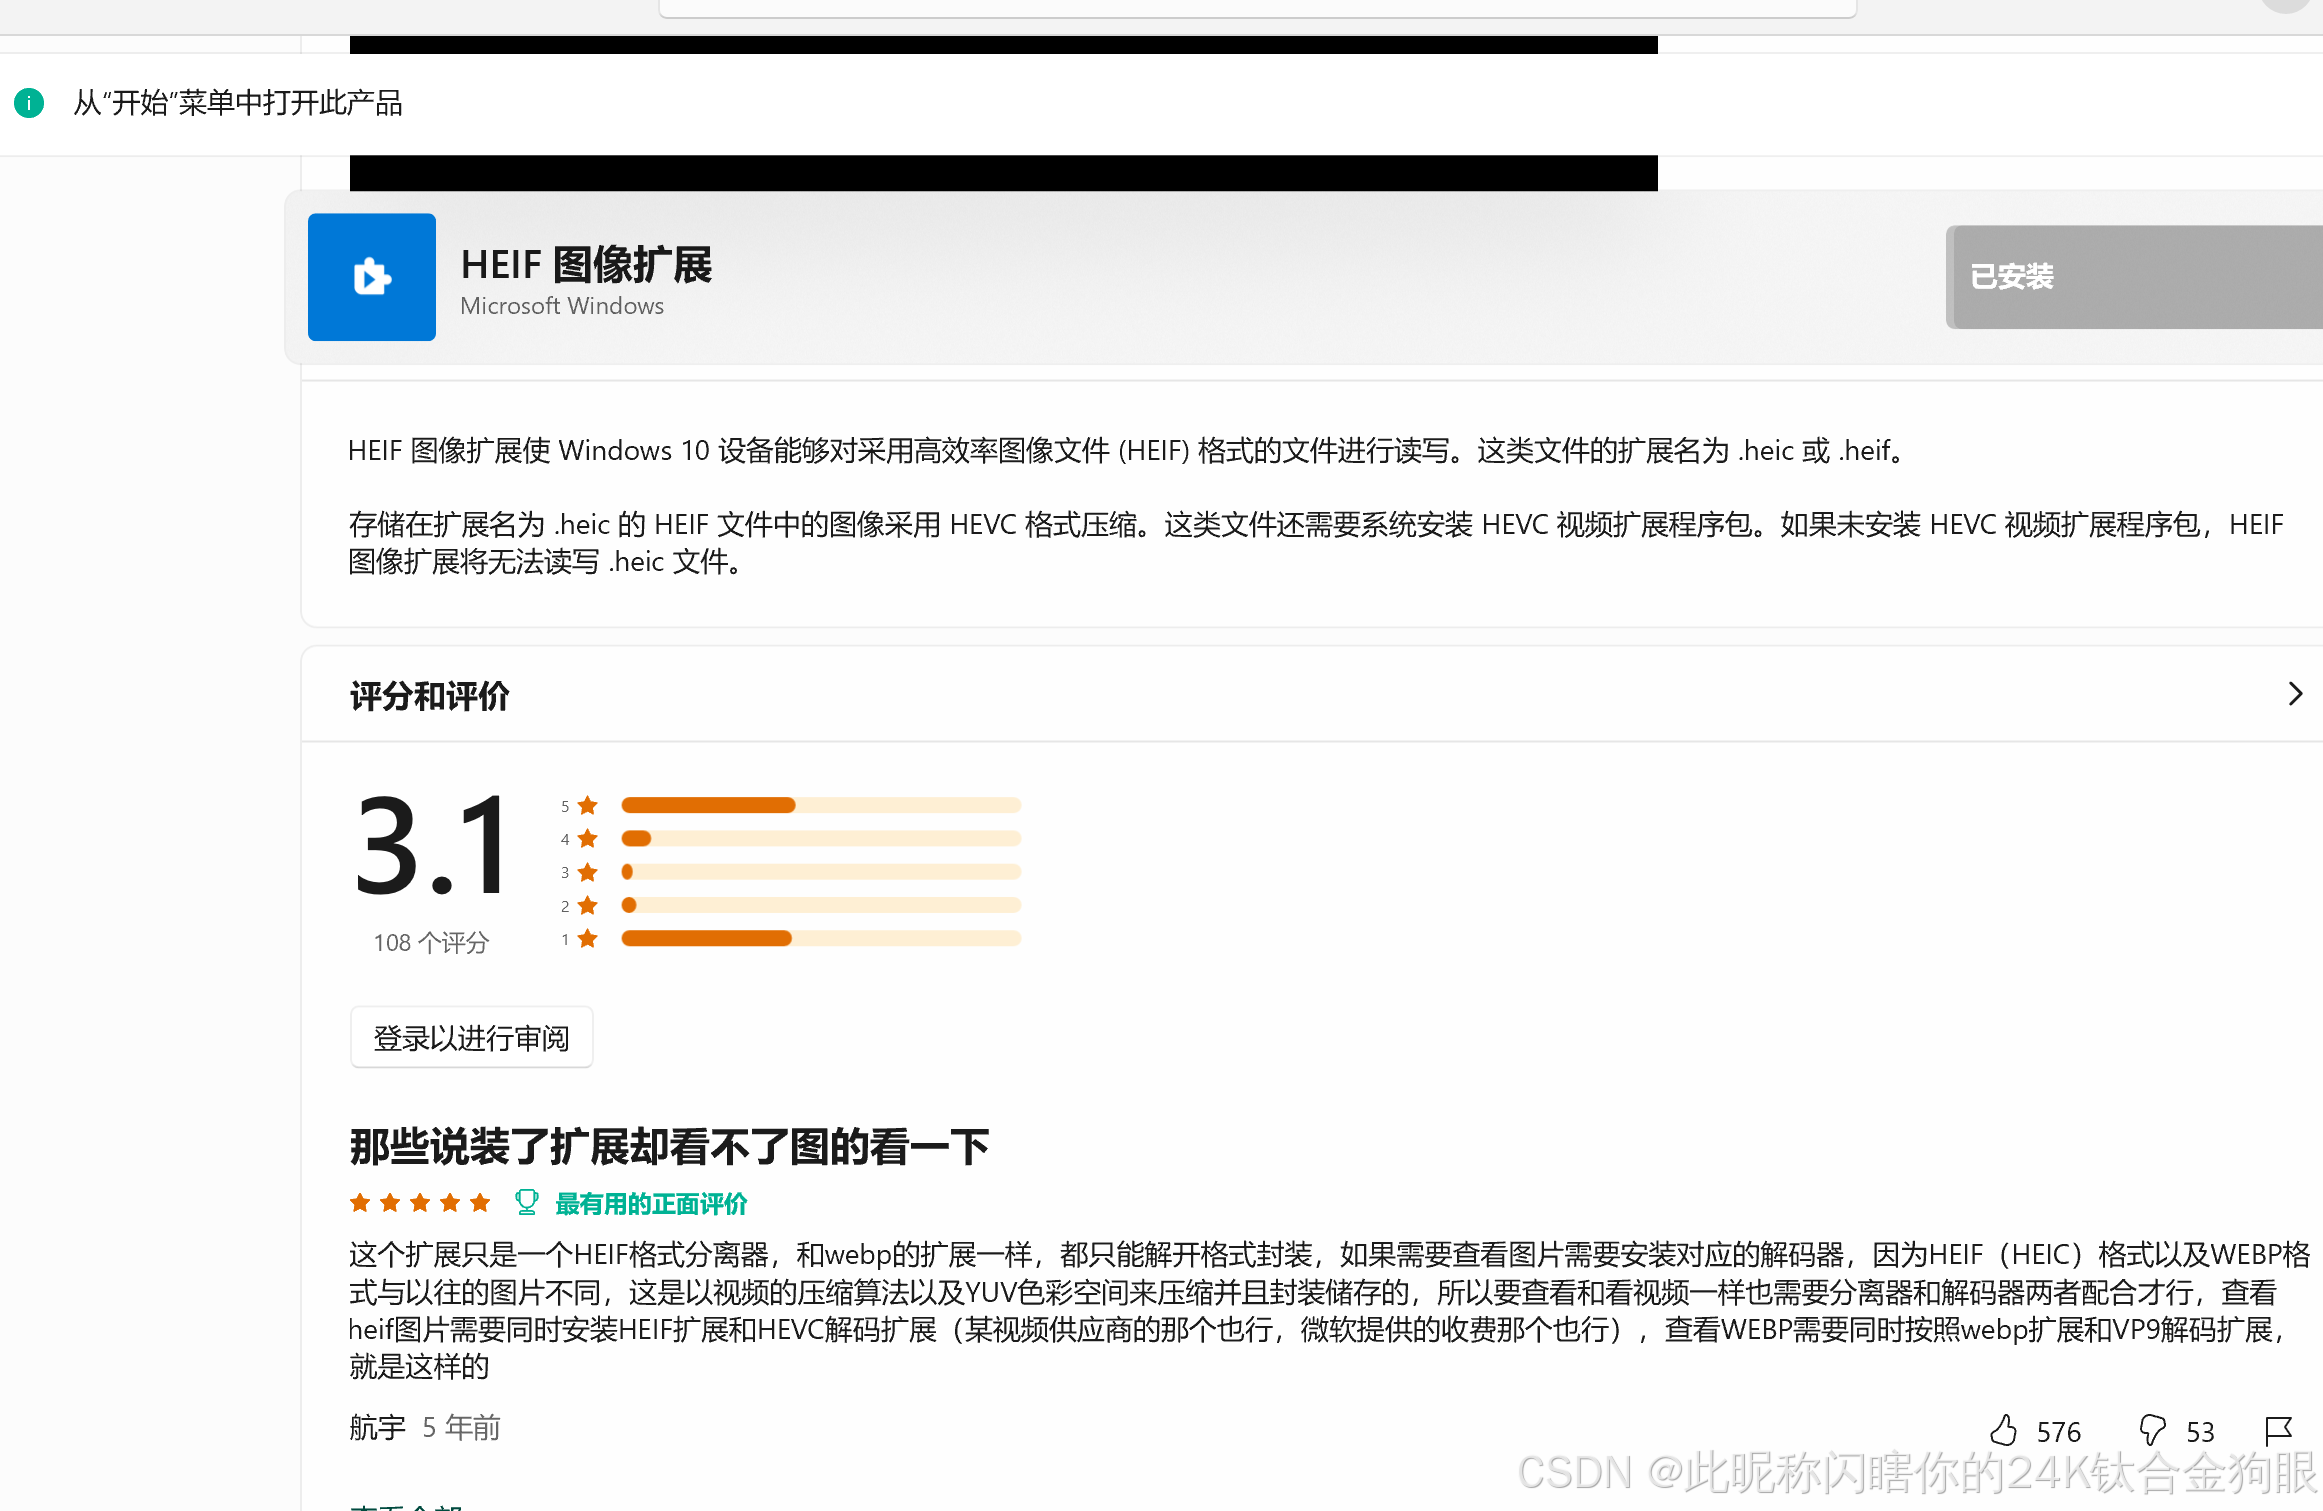Image resolution: width=2323 pixels, height=1511 pixels.
Task: Click the trophy icon beside 最有用的正面评价
Action: coord(526,1202)
